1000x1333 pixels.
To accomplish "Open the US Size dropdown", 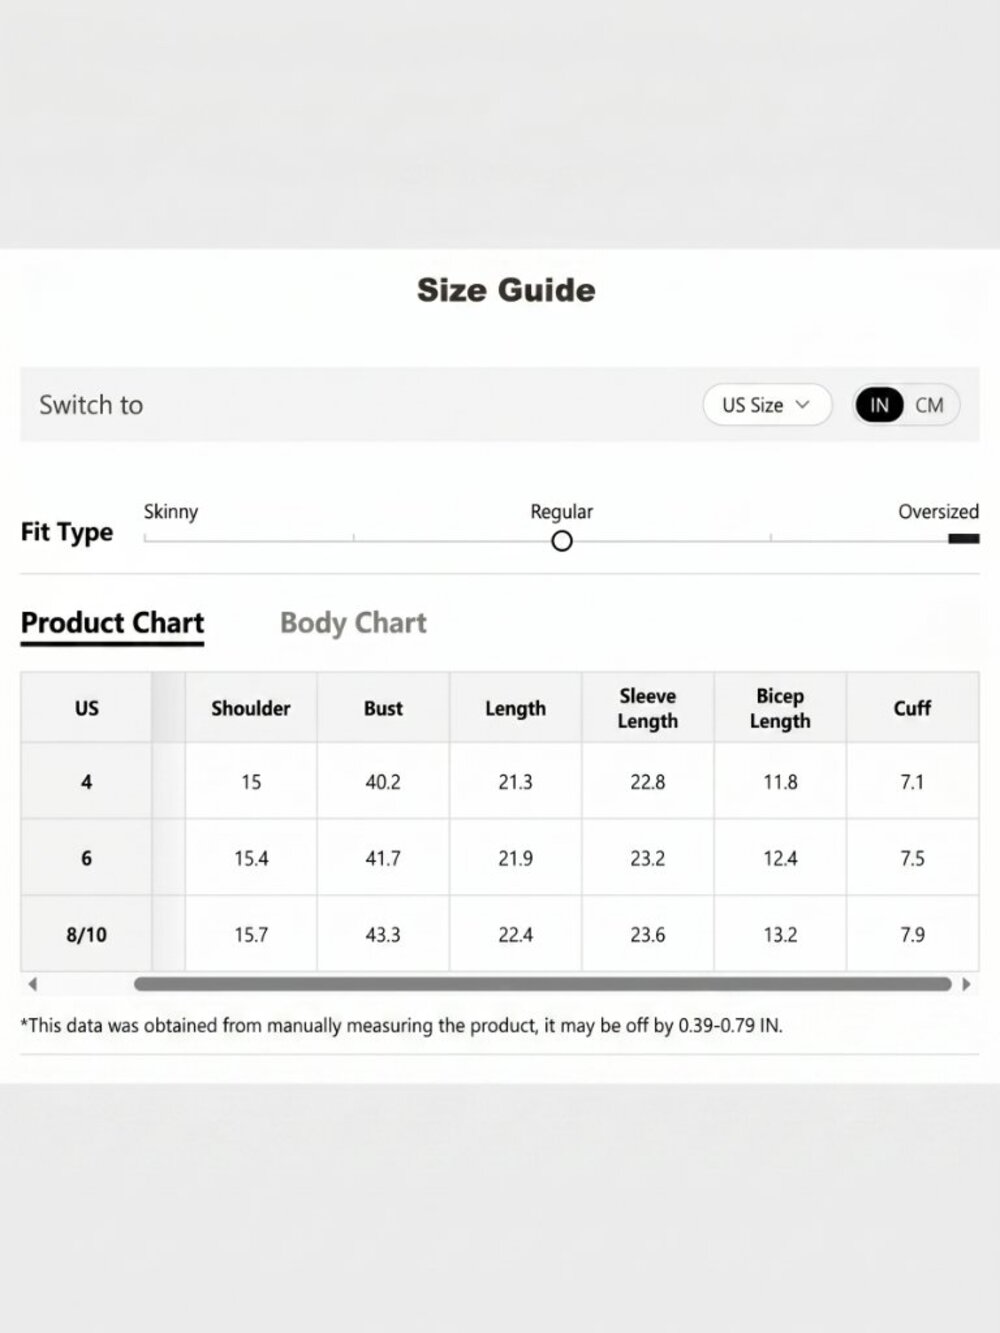I will pos(767,405).
